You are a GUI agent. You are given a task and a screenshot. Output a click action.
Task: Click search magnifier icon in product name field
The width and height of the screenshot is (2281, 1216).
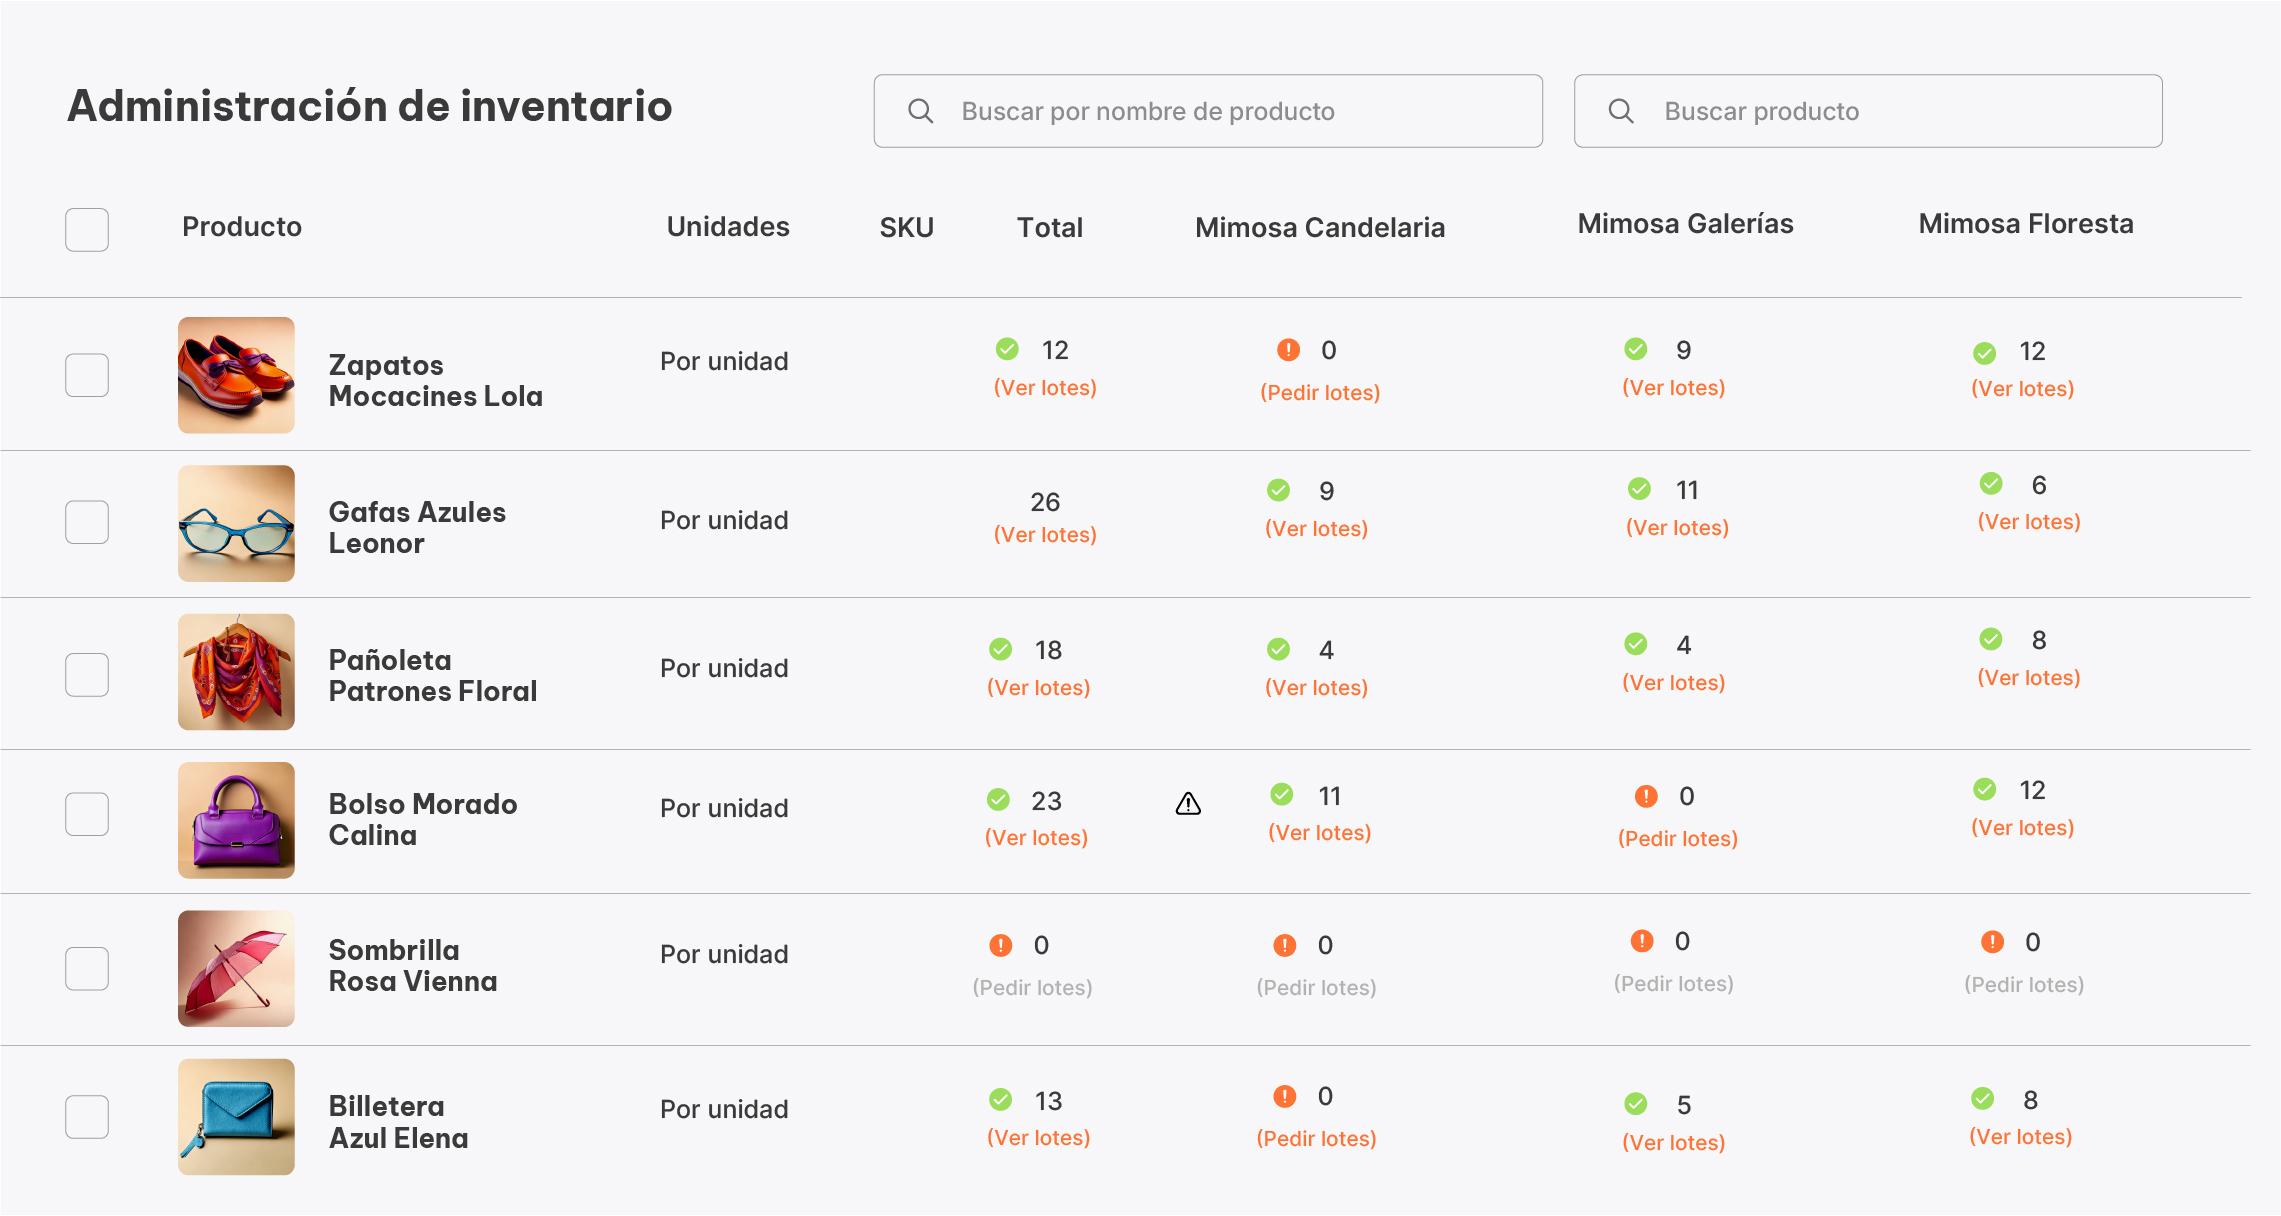coord(920,111)
